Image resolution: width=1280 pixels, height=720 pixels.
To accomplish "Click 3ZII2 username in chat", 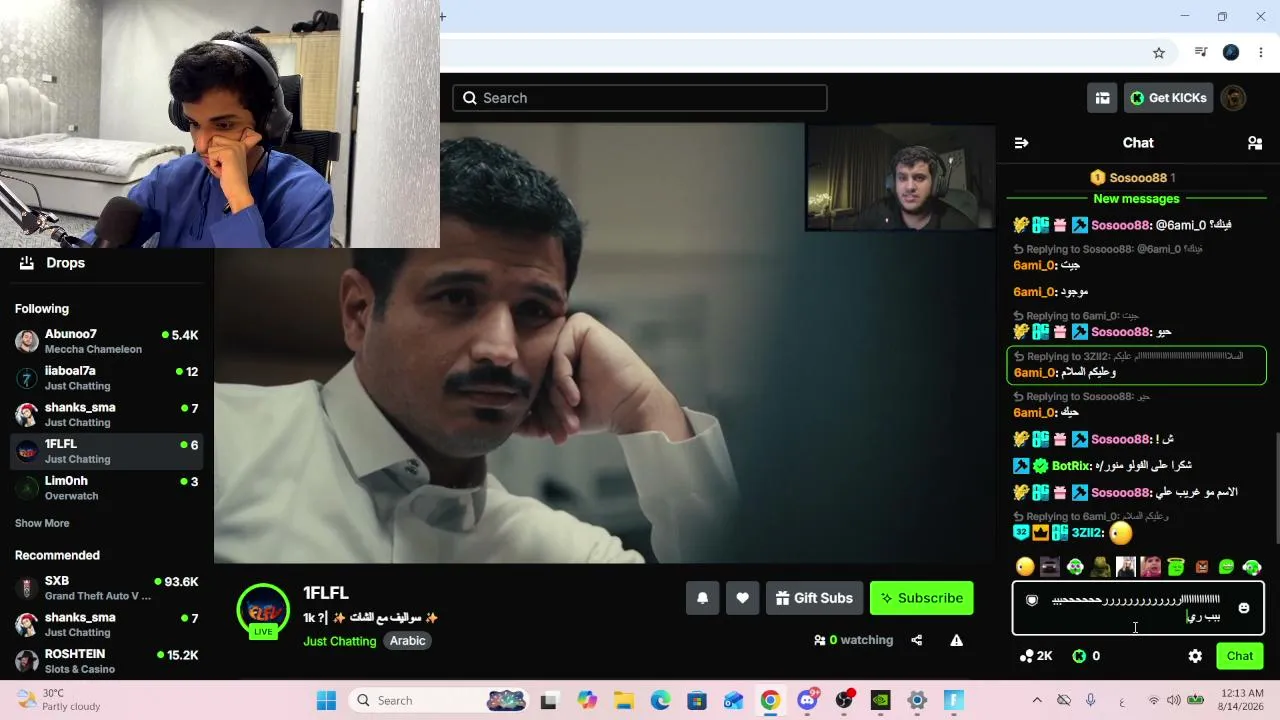I will [x=1087, y=533].
